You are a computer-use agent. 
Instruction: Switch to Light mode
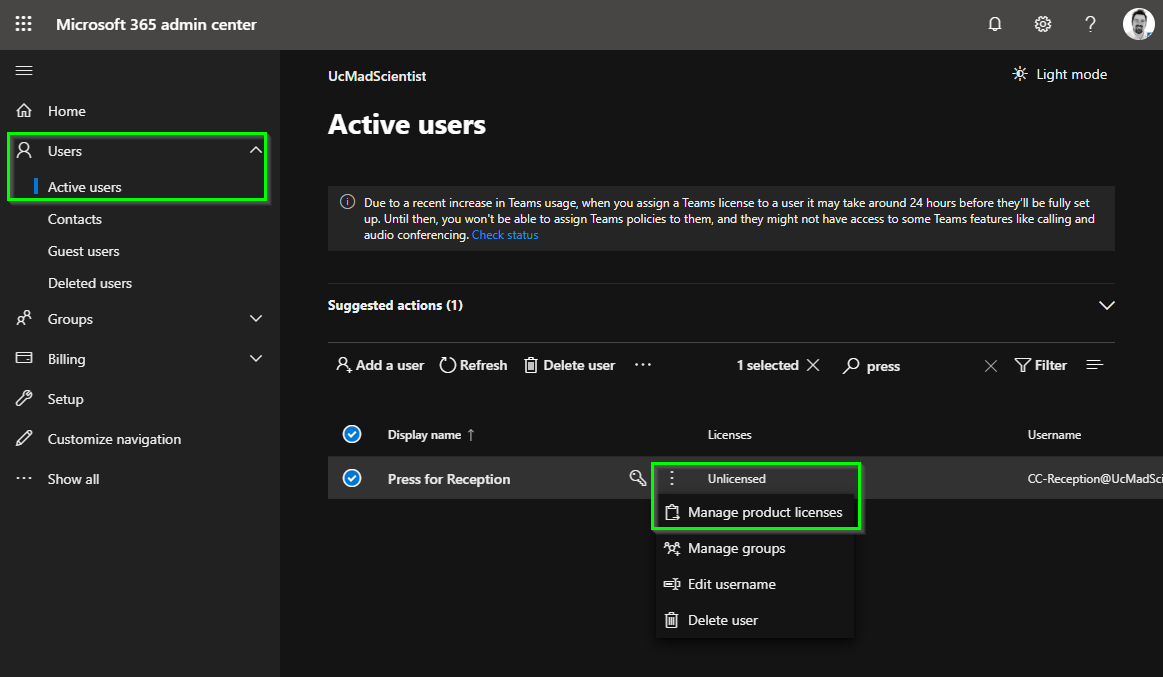tap(1059, 73)
